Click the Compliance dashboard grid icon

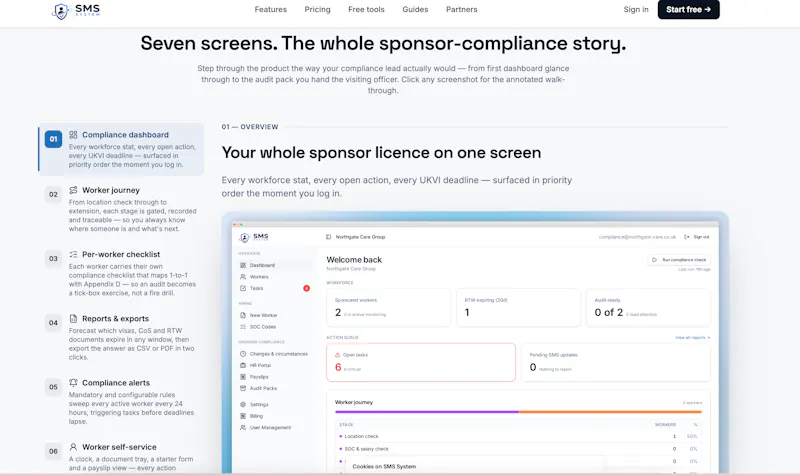tap(73, 135)
